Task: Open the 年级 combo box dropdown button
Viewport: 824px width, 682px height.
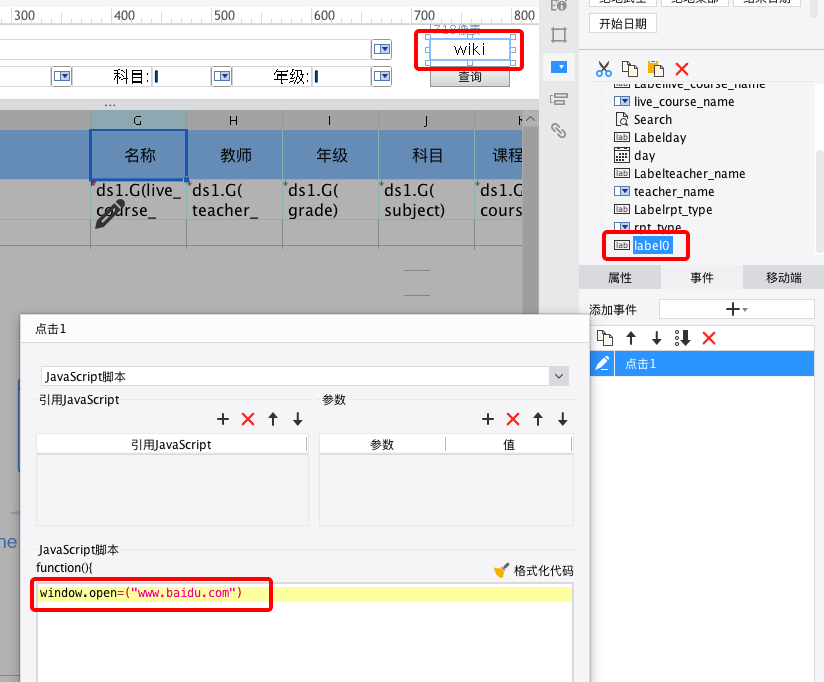Action: click(382, 77)
